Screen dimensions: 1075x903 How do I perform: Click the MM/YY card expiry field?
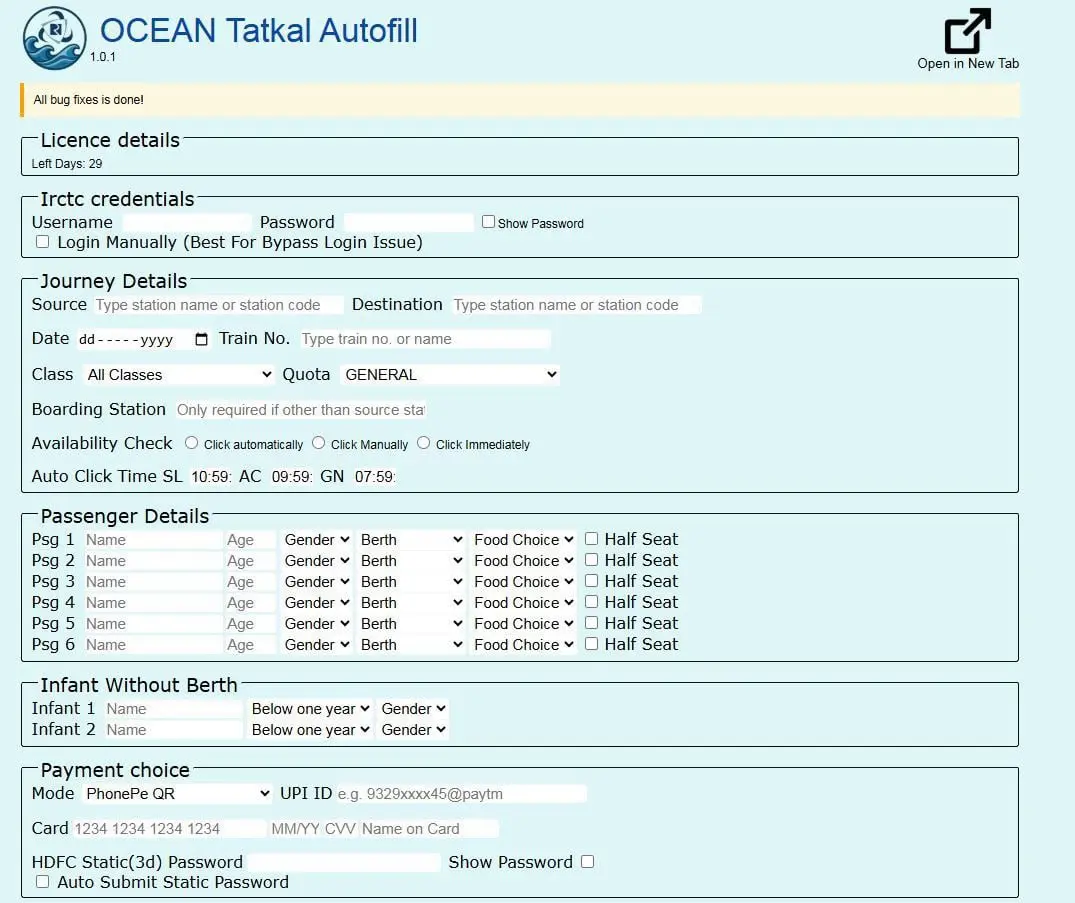tap(295, 828)
